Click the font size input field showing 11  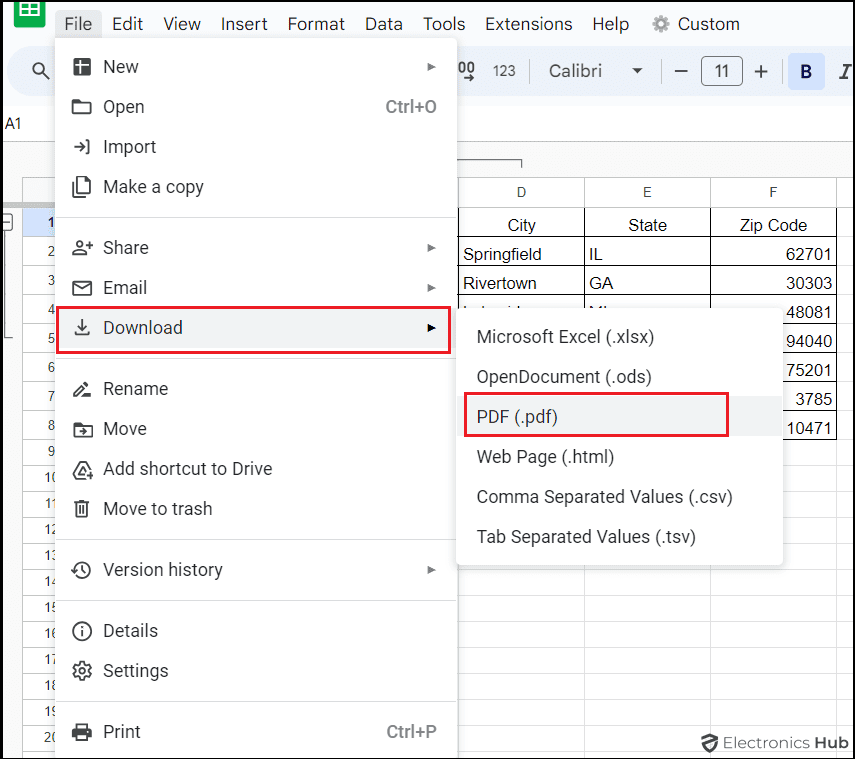click(x=722, y=71)
